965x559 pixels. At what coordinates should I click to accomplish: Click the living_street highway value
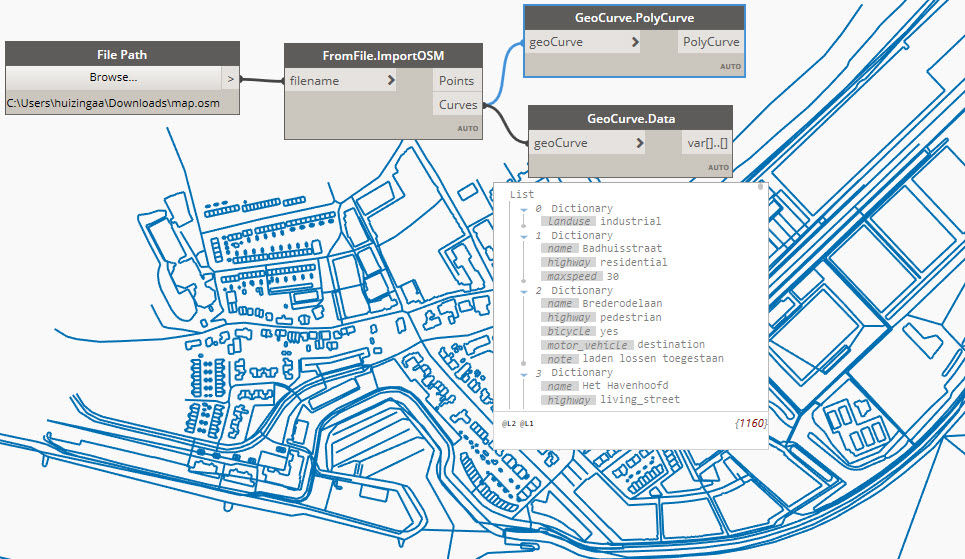click(640, 400)
